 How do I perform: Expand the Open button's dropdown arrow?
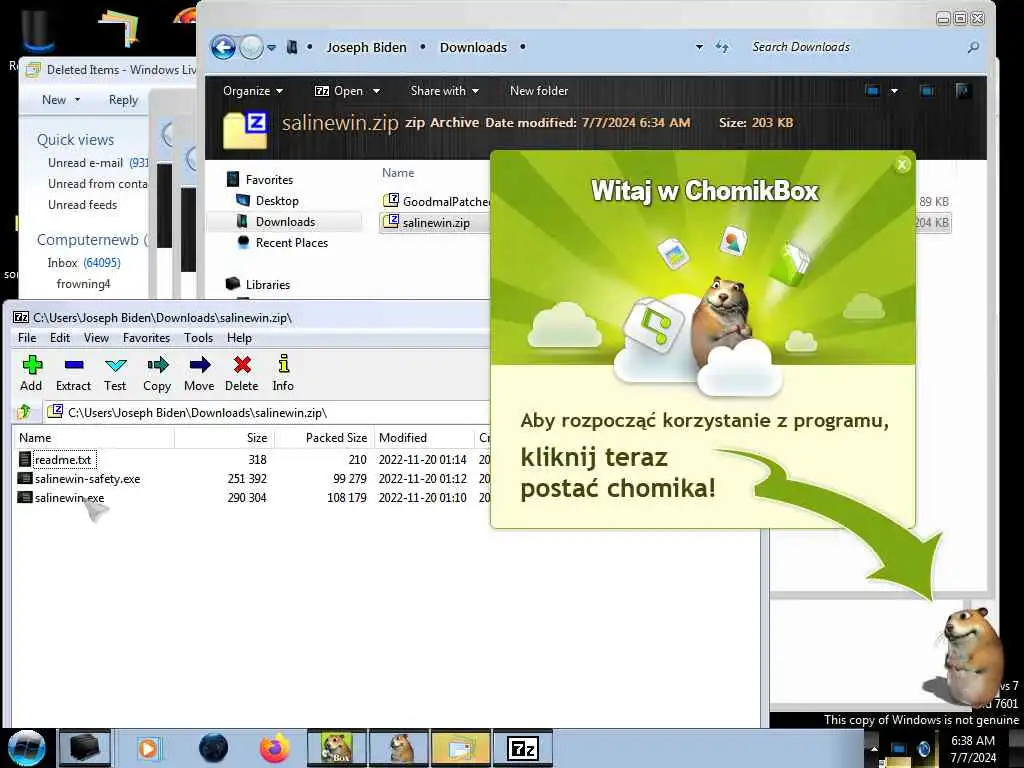tap(376, 91)
